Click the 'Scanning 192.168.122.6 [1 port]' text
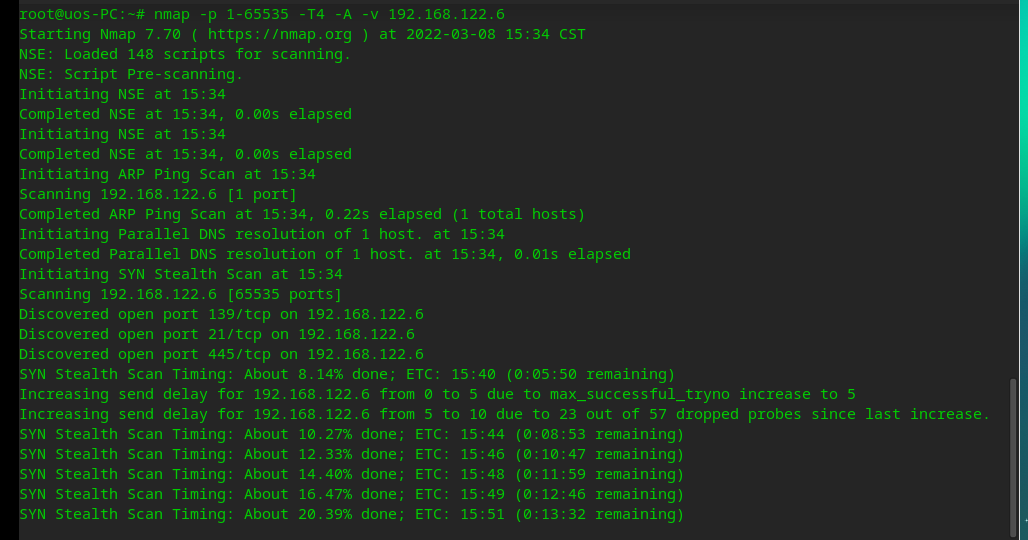 coord(158,194)
